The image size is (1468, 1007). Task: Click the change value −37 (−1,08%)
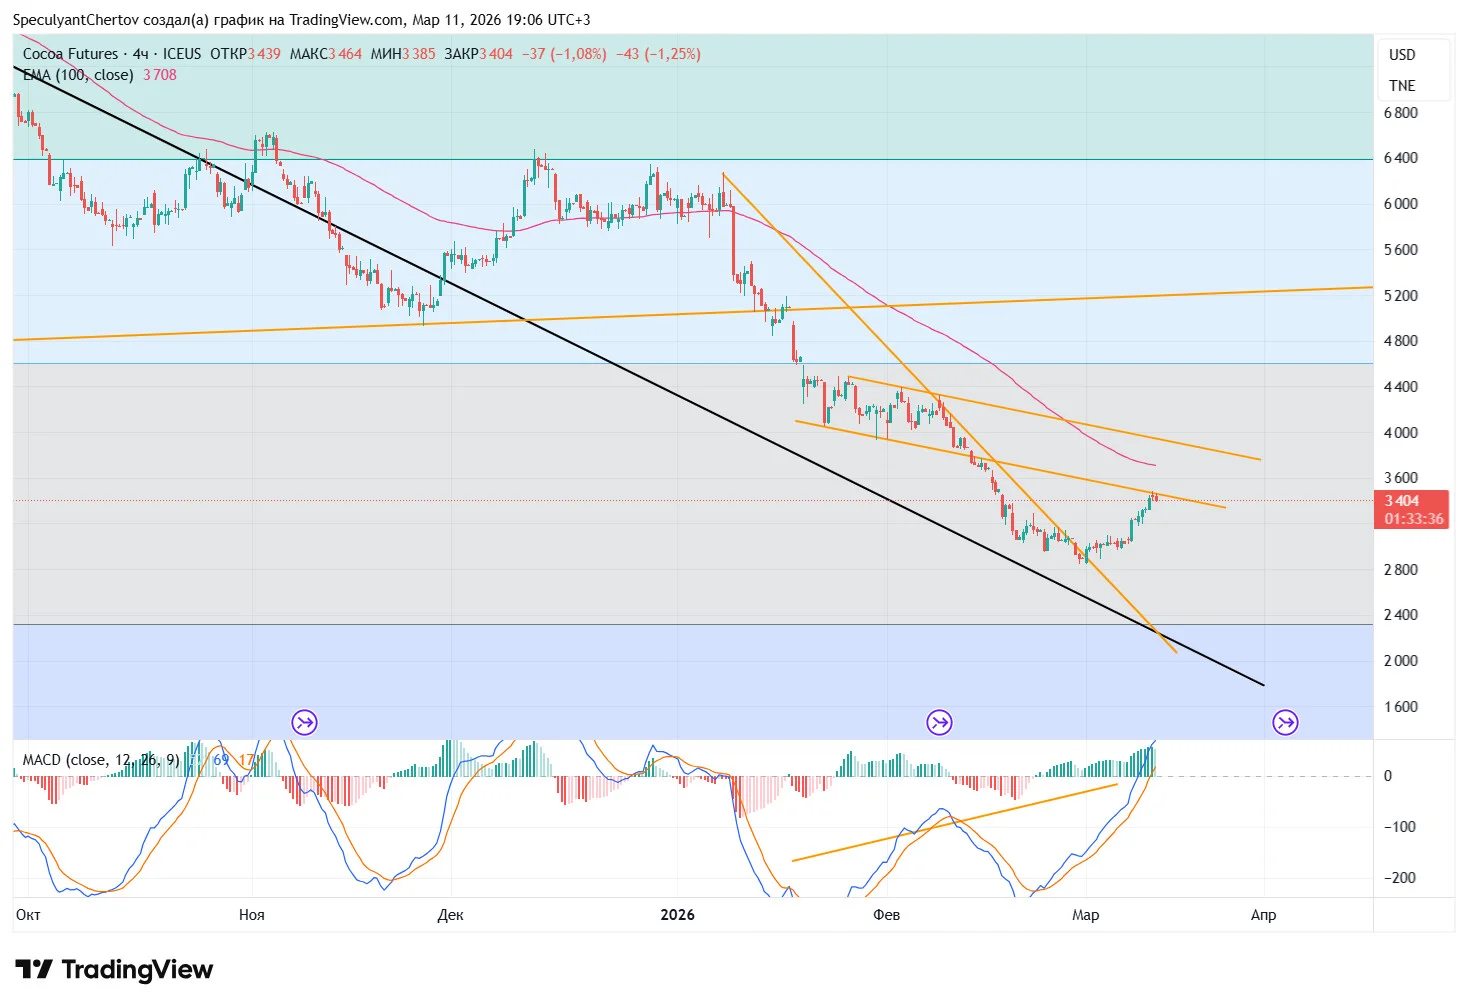[564, 54]
